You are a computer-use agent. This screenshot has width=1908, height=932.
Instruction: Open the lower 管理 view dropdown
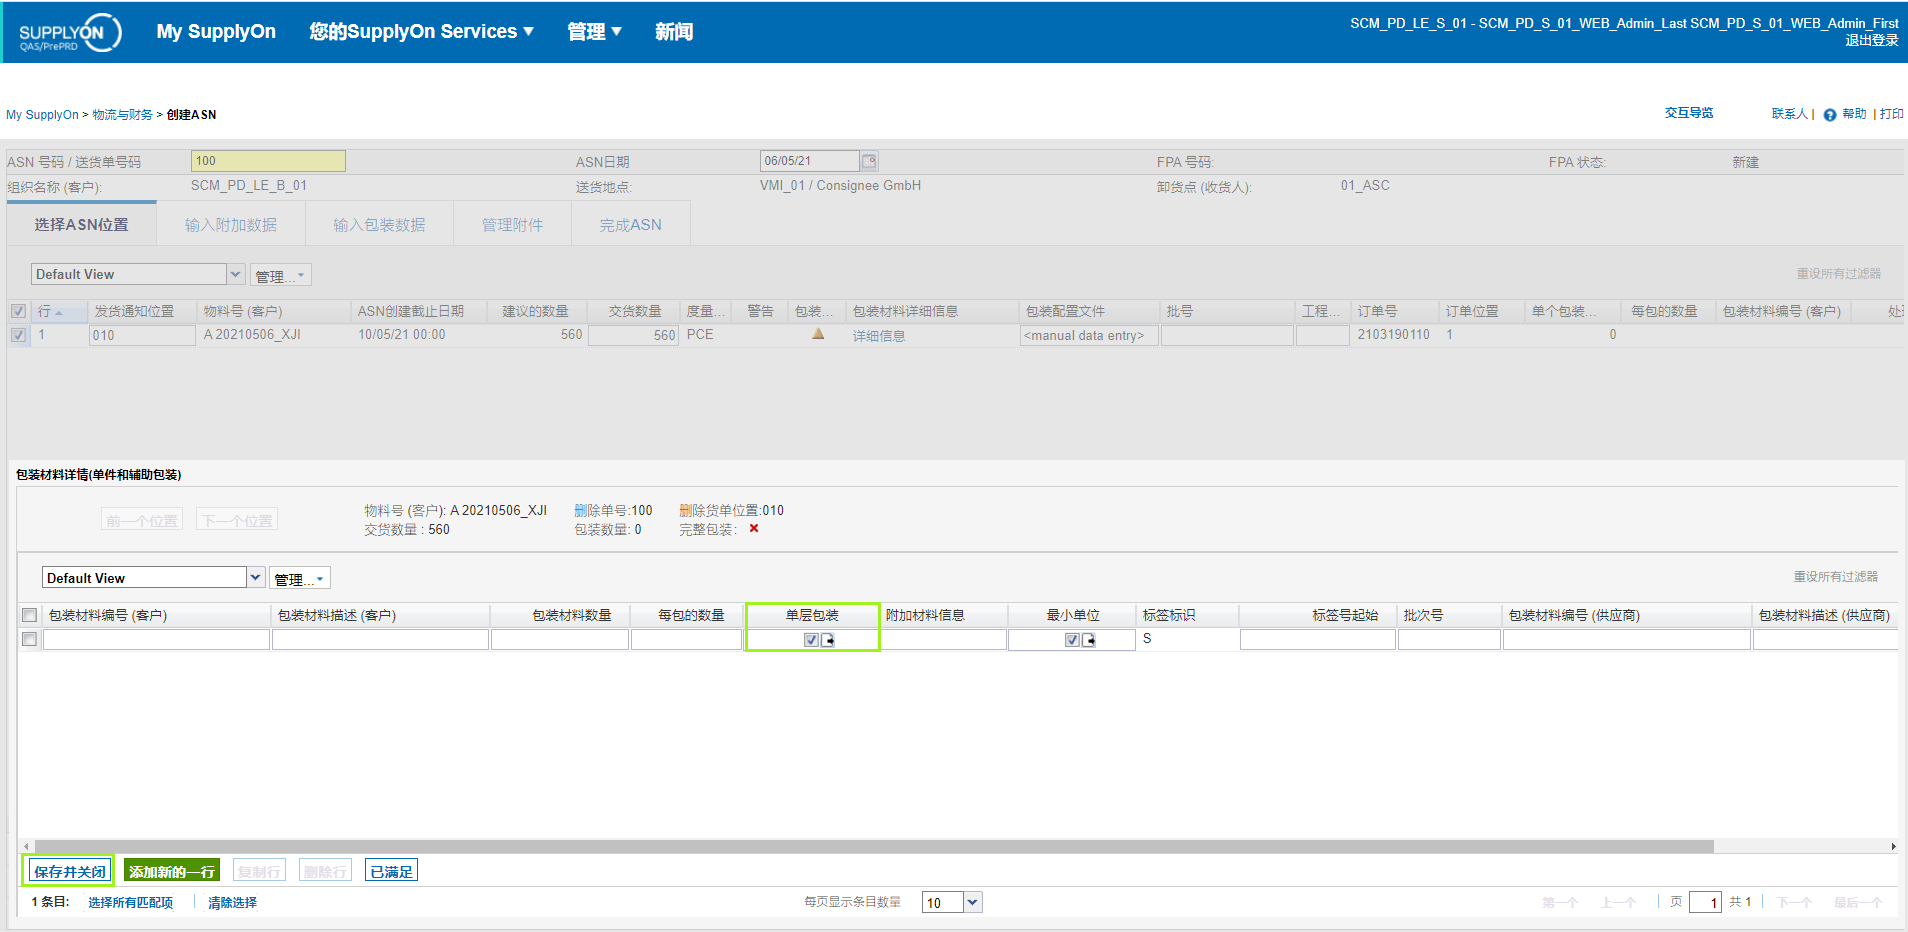tap(299, 578)
